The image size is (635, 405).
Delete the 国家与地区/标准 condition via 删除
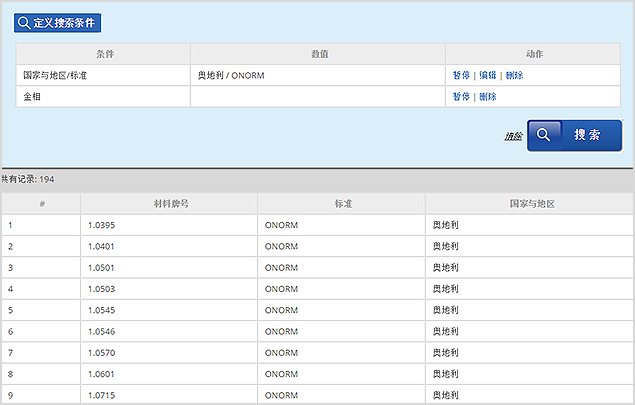click(514, 75)
